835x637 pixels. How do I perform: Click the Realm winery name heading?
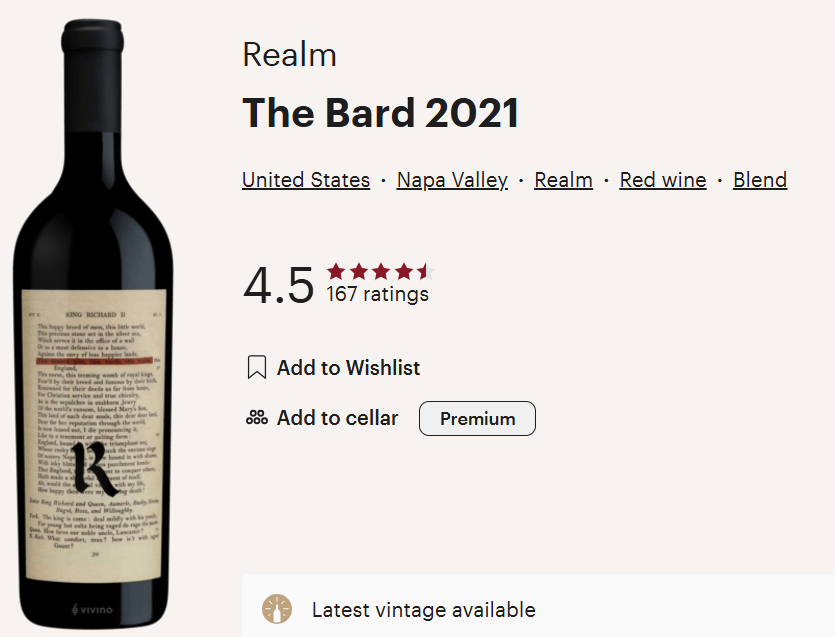290,55
